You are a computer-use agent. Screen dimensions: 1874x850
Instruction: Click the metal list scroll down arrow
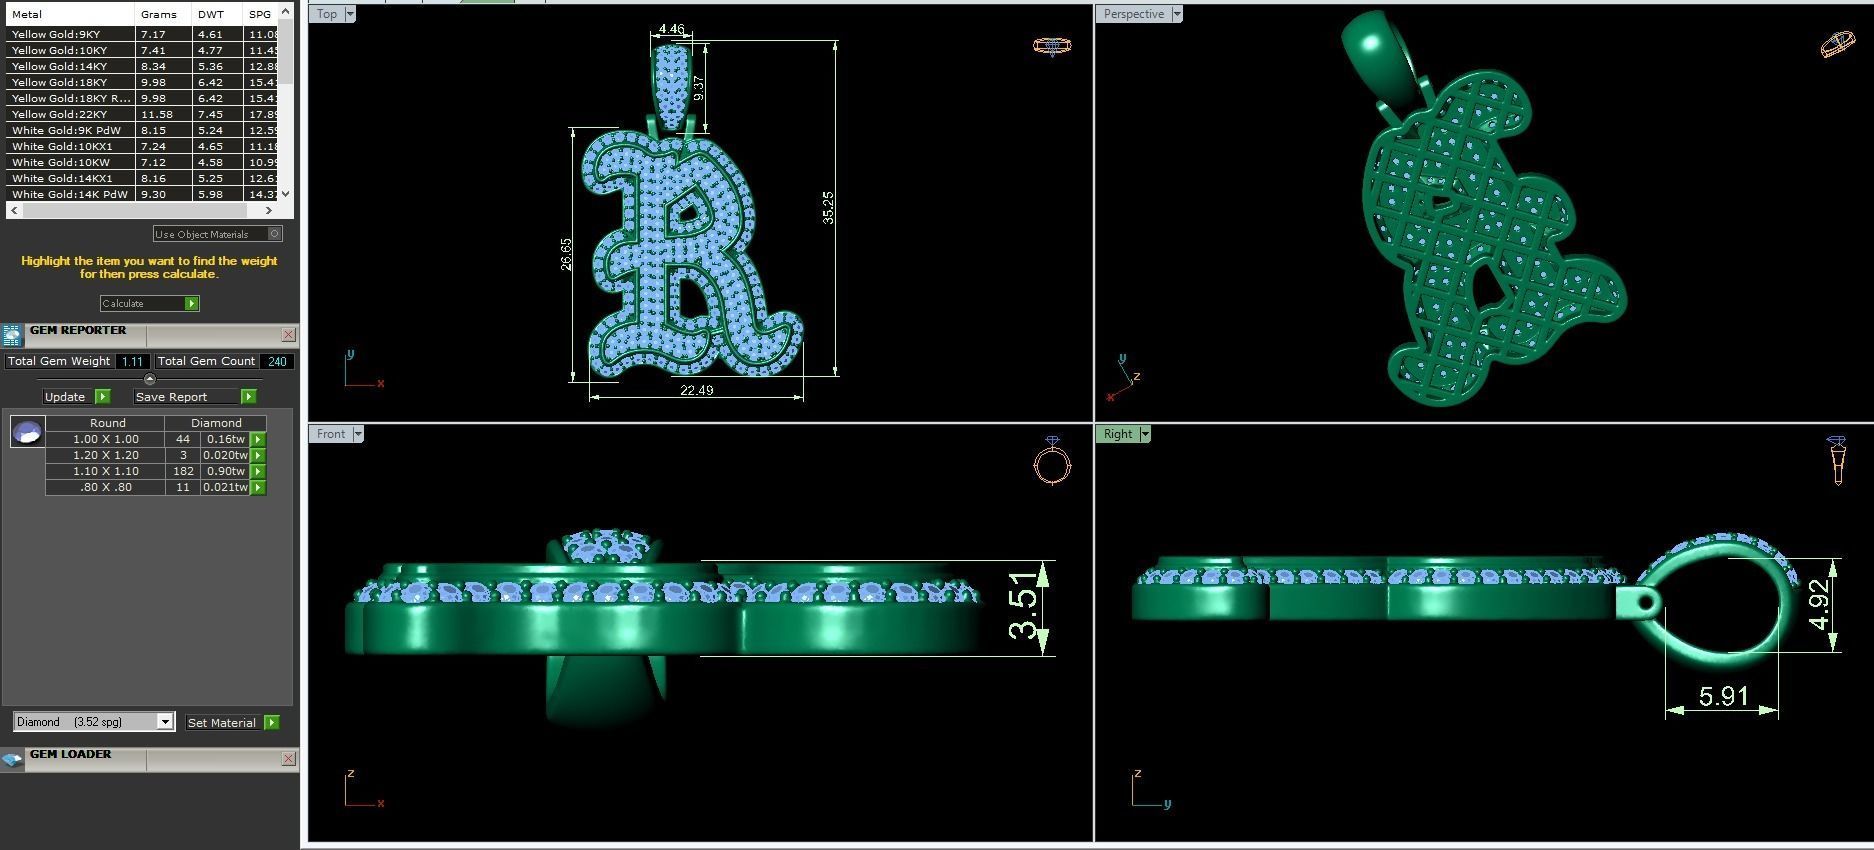tap(286, 194)
